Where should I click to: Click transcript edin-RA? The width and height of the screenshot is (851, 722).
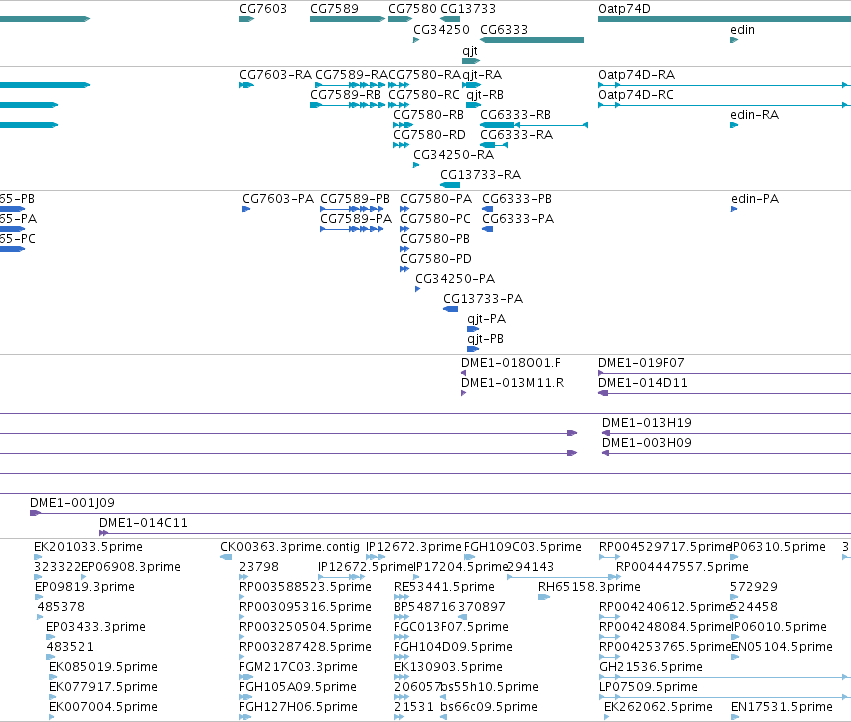click(x=754, y=115)
